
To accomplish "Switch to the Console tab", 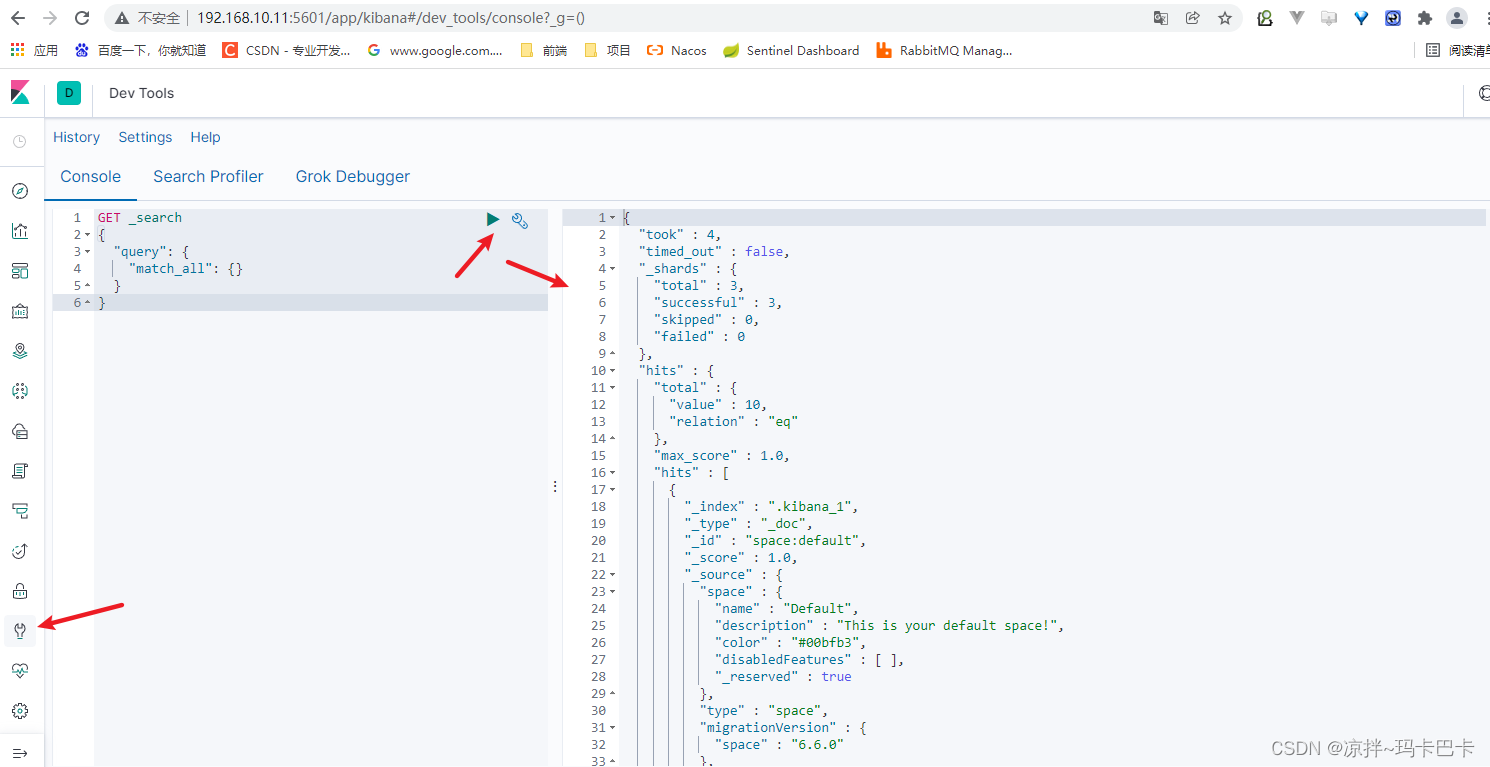I will point(91,177).
